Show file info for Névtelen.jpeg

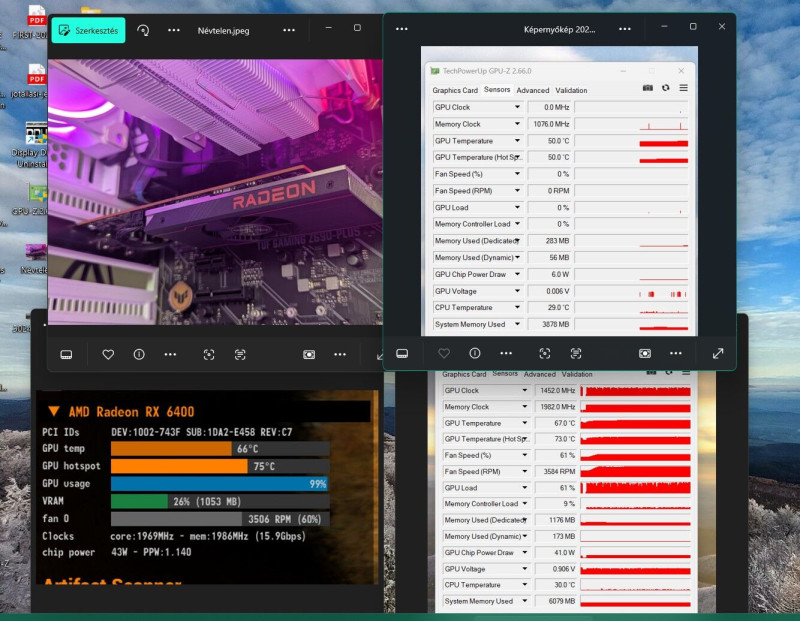point(139,354)
